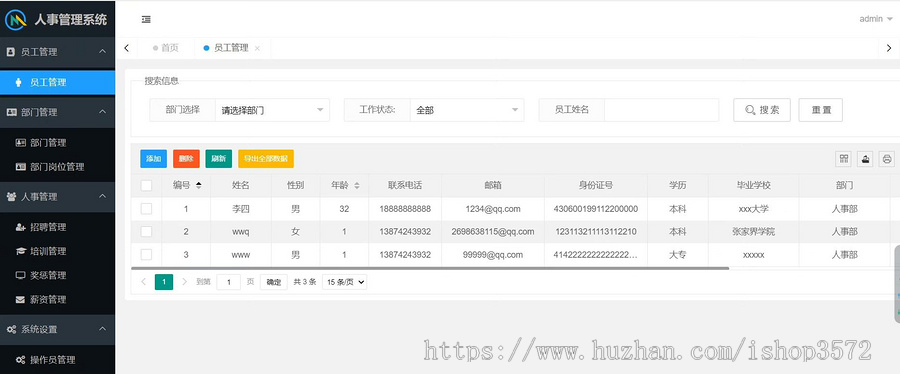Viewport: 900px width, 374px height.
Task: Click the red 删除 button
Action: pyautogui.click(x=186, y=159)
